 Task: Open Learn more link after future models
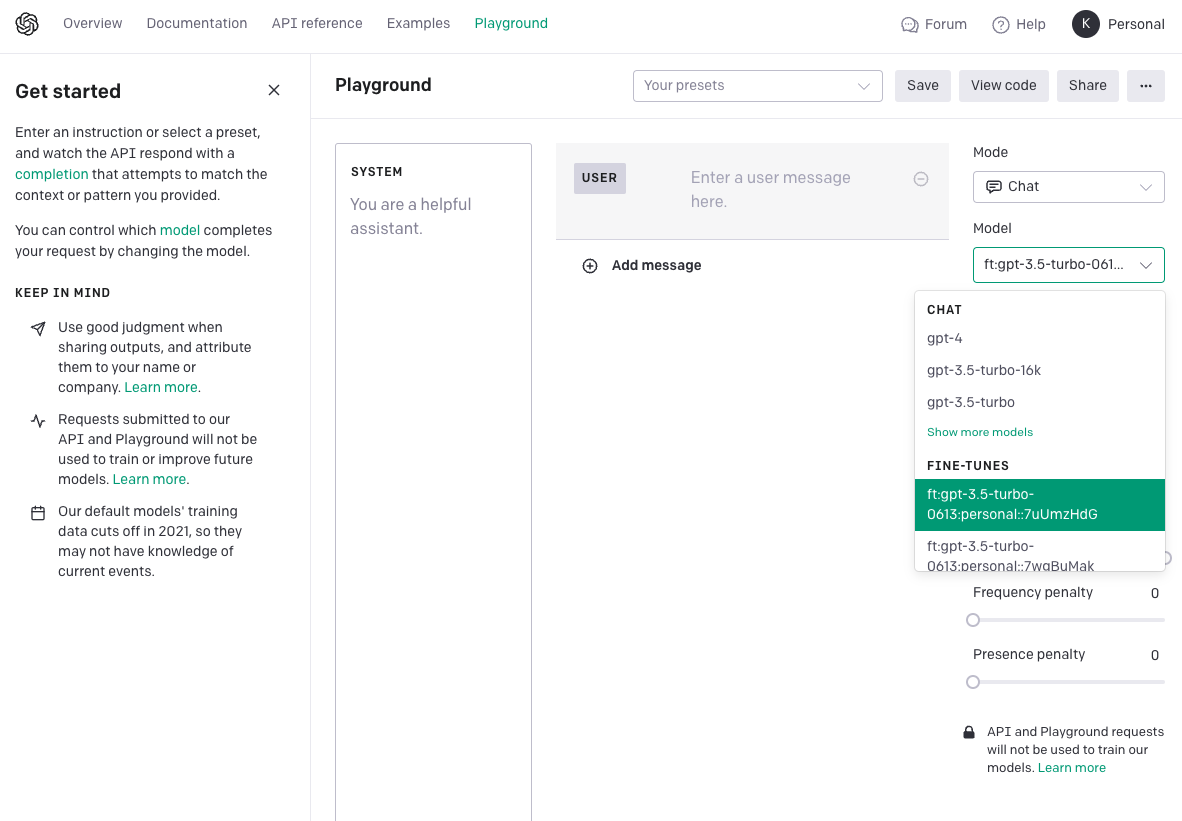tap(149, 479)
